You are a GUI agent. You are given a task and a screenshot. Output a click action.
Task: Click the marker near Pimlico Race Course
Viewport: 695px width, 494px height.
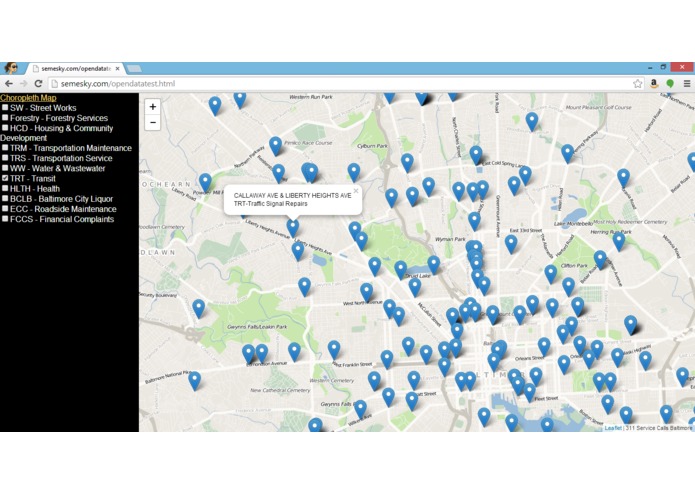click(x=275, y=146)
